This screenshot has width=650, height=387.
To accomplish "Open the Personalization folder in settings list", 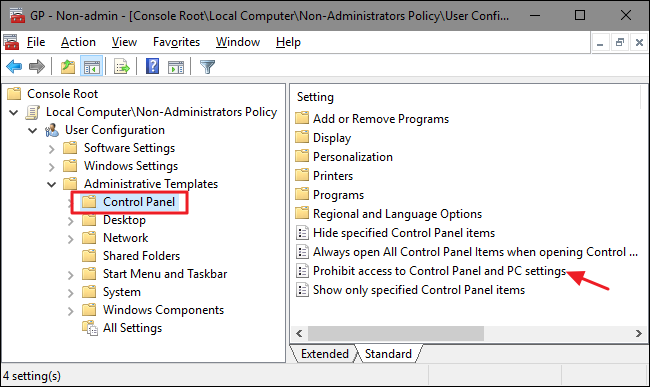I will point(344,157).
